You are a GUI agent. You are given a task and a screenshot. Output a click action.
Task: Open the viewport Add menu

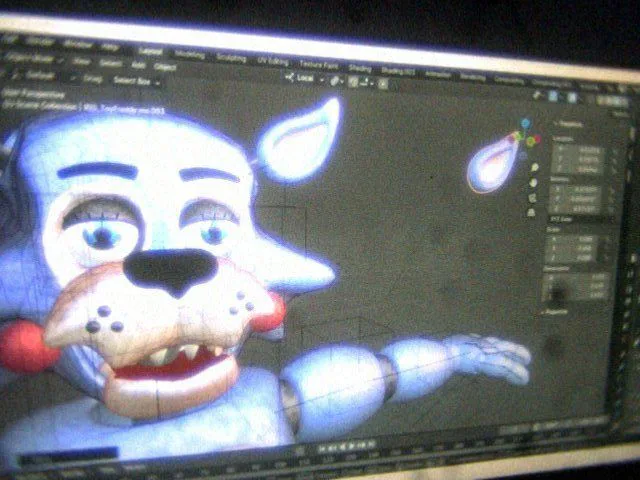pyautogui.click(x=138, y=65)
